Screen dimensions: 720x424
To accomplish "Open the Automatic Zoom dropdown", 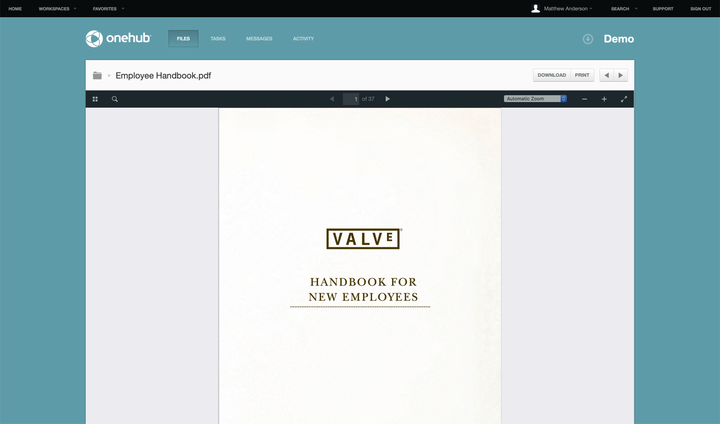I will click(535, 99).
